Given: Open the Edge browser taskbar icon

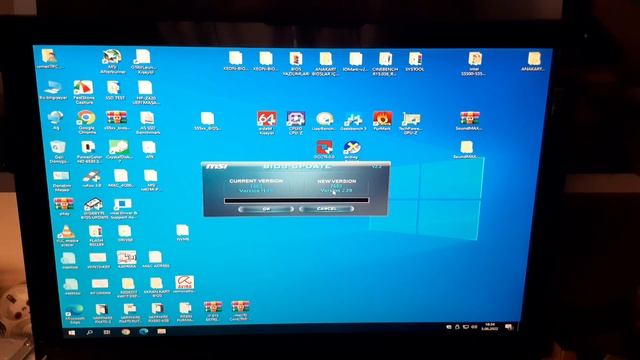Looking at the screenshot, I should (144, 332).
